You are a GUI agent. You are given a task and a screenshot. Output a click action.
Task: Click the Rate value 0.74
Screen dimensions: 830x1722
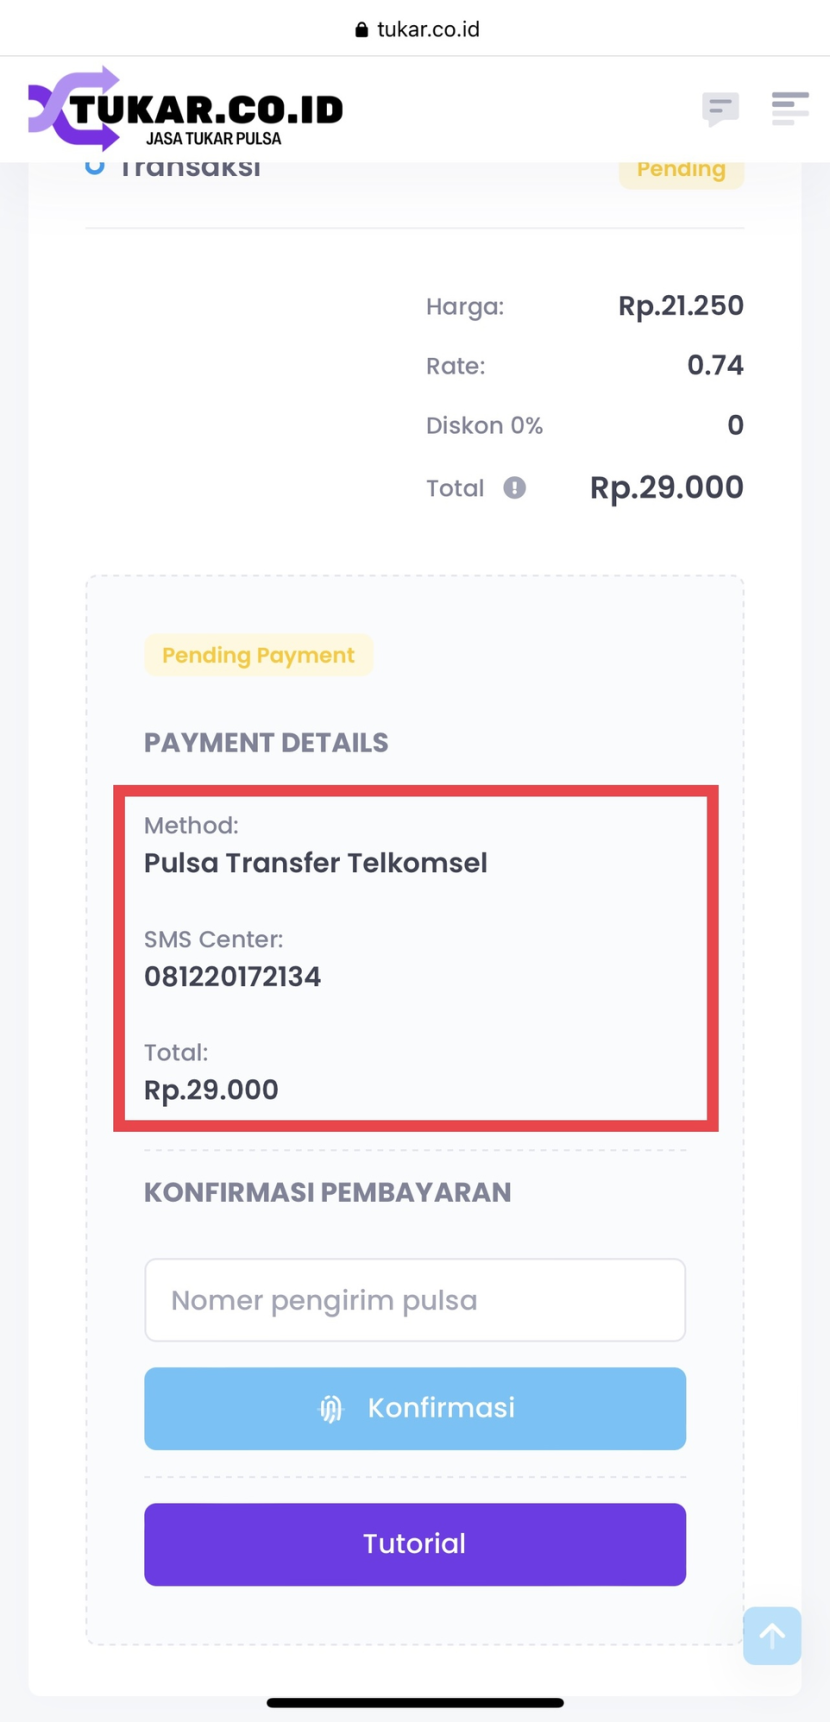(715, 365)
